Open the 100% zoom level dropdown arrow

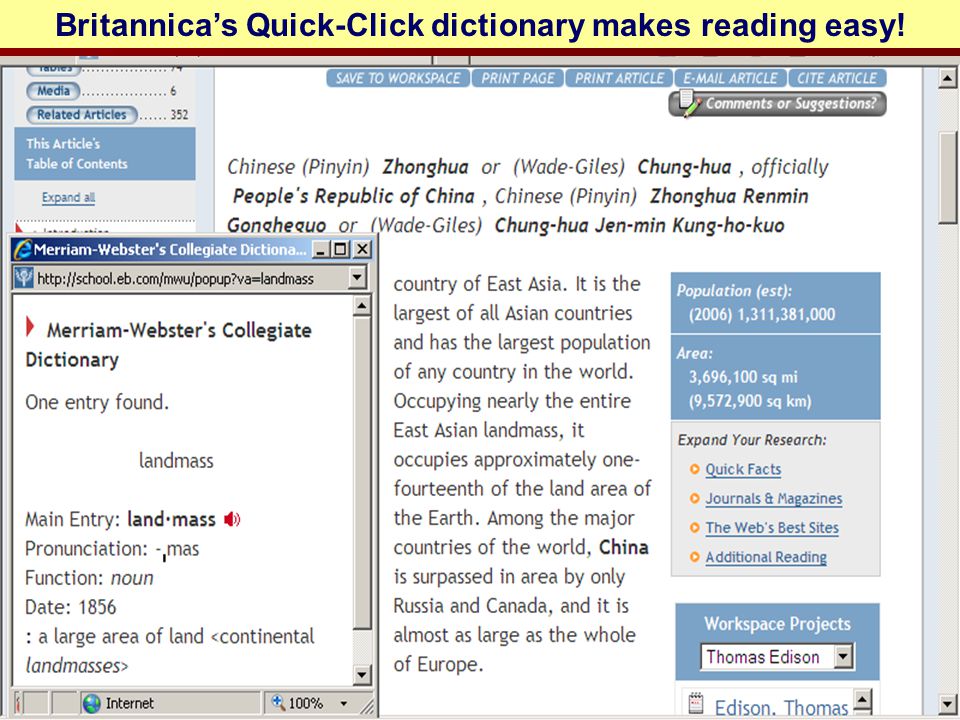(x=343, y=703)
